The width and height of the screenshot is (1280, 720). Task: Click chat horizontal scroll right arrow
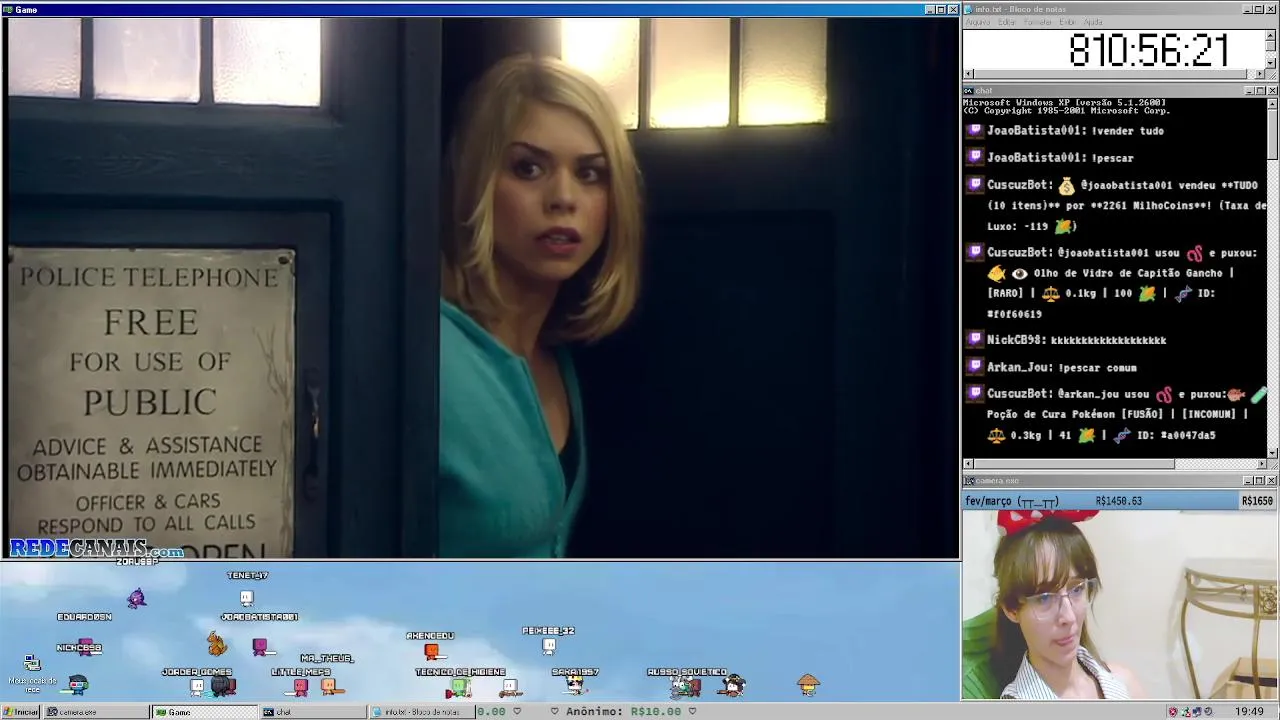(x=1261, y=464)
